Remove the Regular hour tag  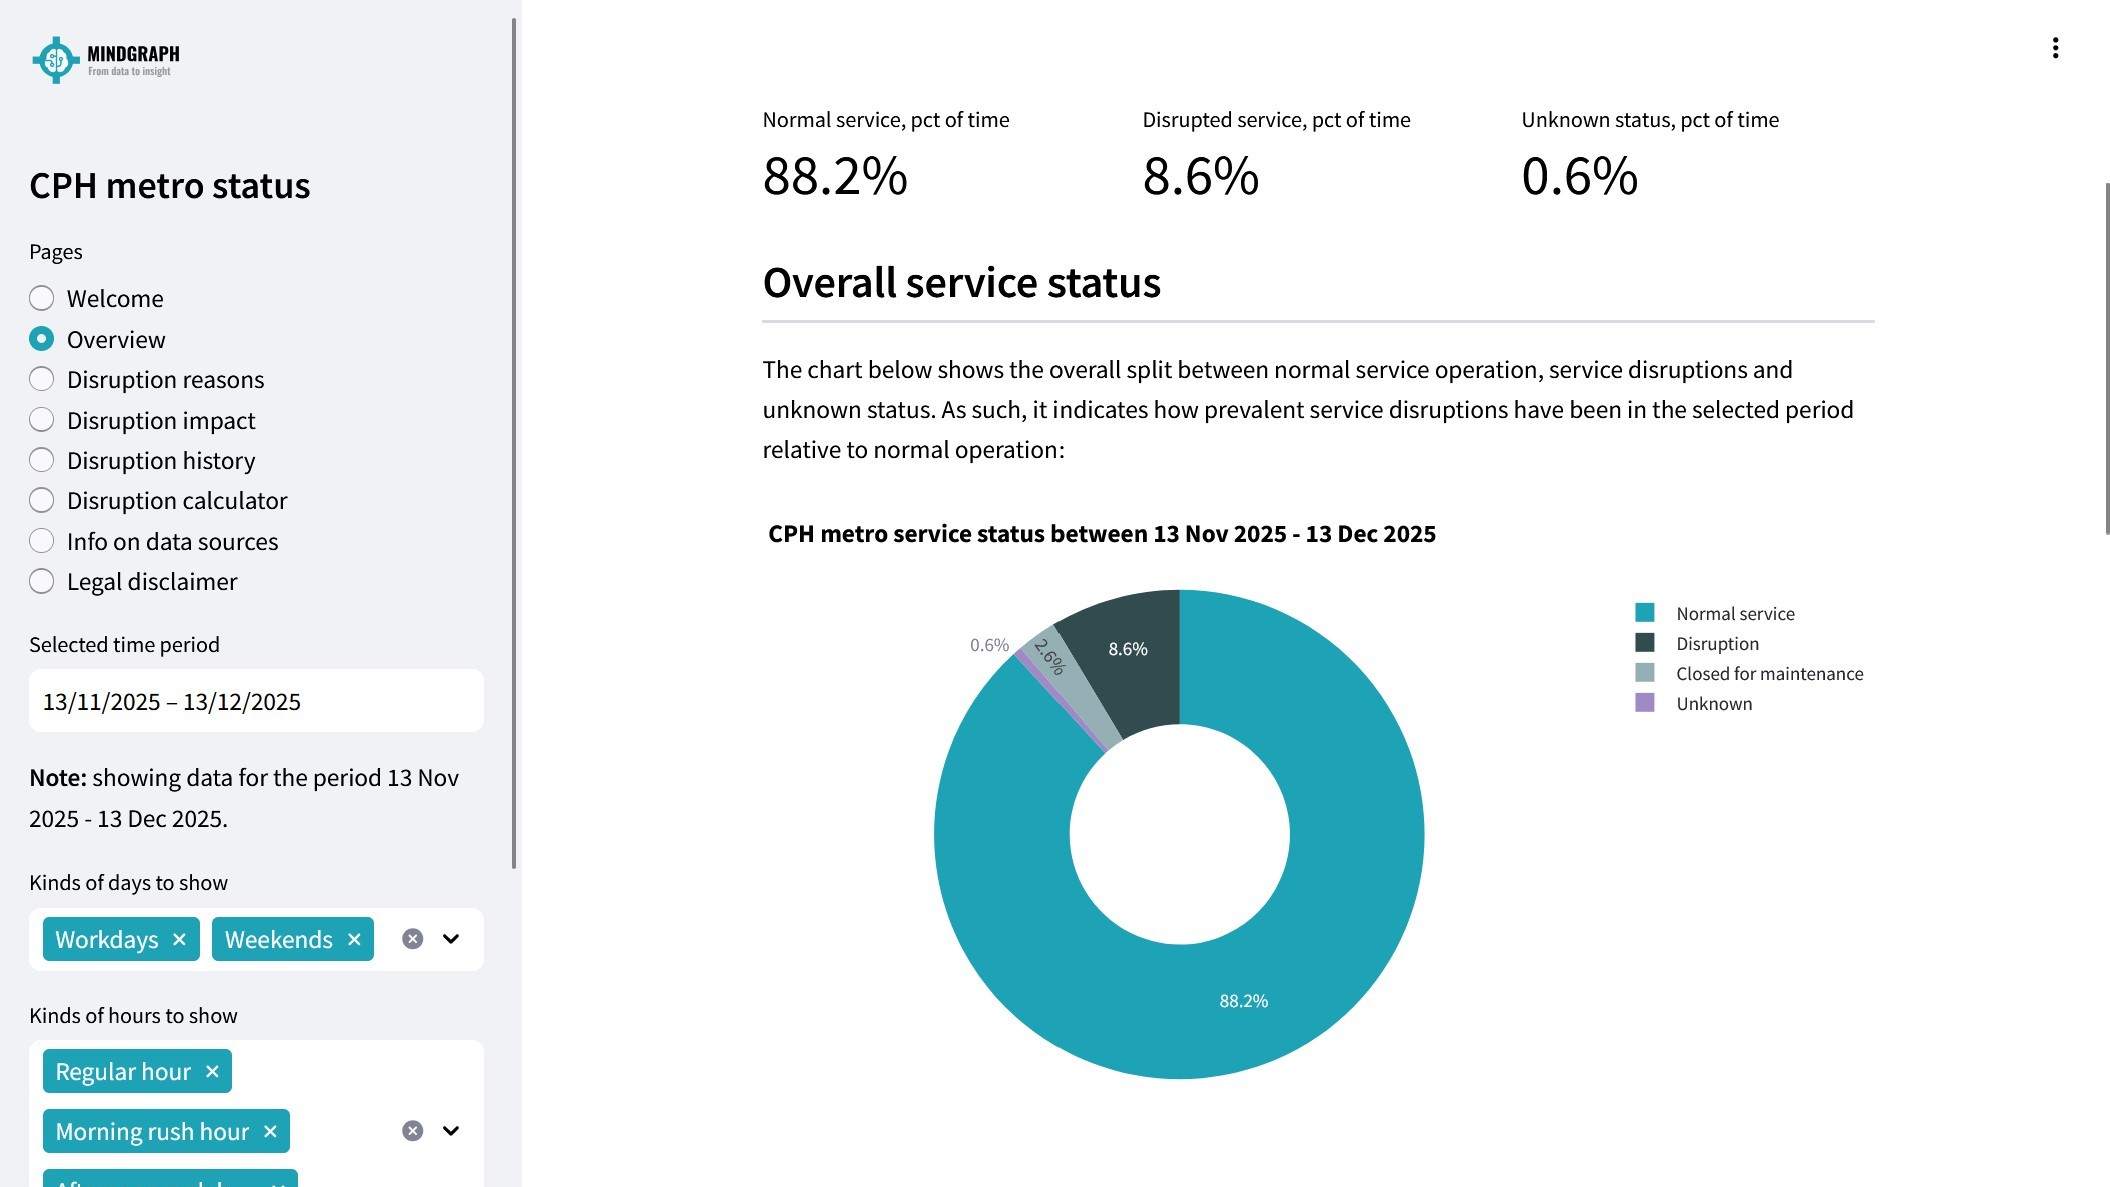[211, 1071]
